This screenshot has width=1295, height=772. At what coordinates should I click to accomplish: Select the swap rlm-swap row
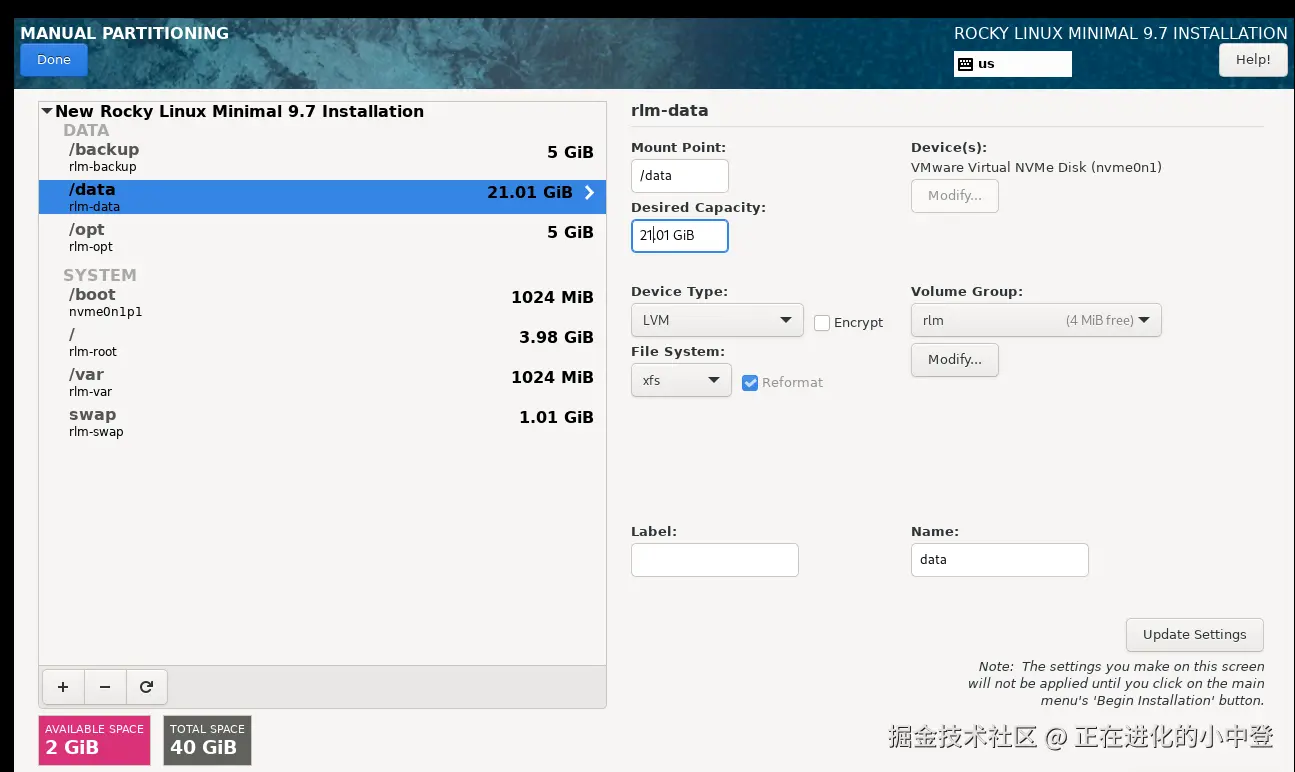tap(322, 422)
